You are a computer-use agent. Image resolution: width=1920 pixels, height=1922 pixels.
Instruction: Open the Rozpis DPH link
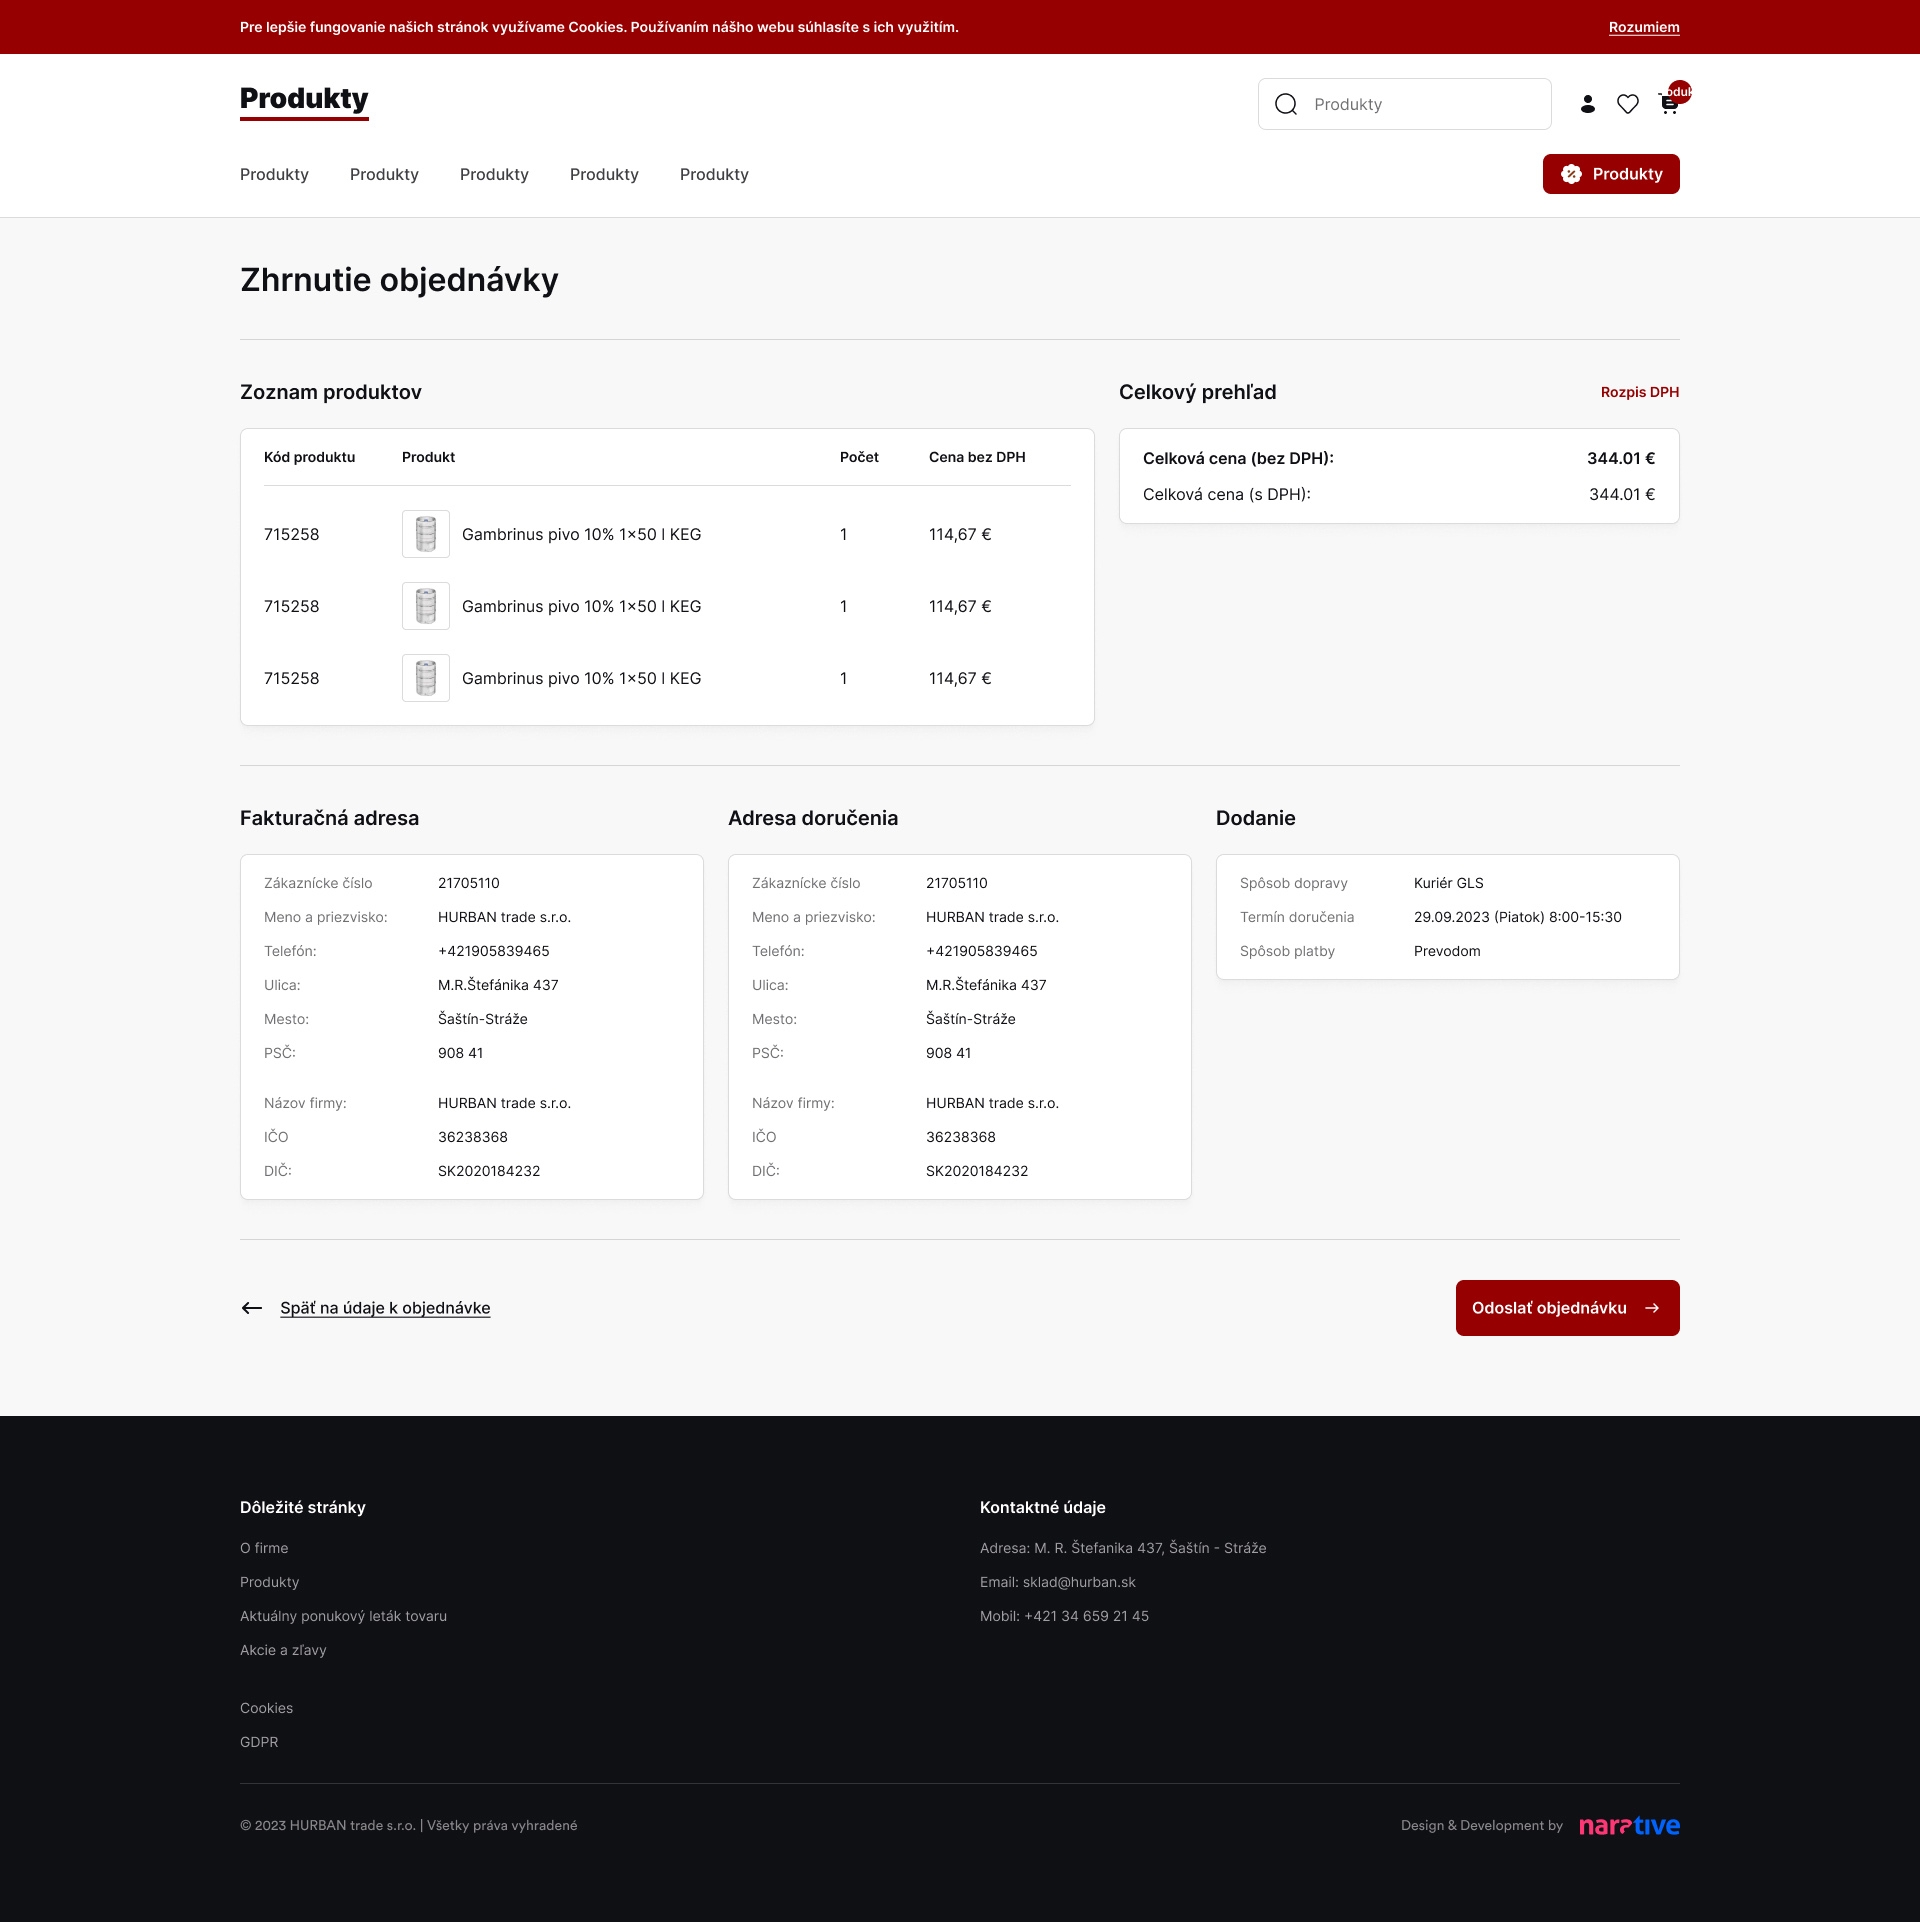[x=1640, y=392]
